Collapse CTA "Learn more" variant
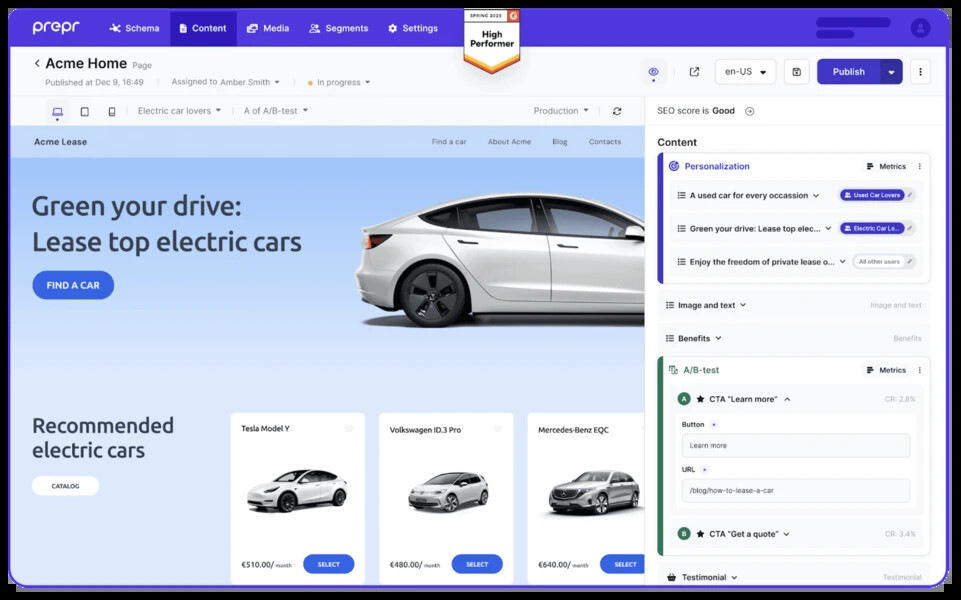Viewport: 961px width, 600px height. (787, 399)
